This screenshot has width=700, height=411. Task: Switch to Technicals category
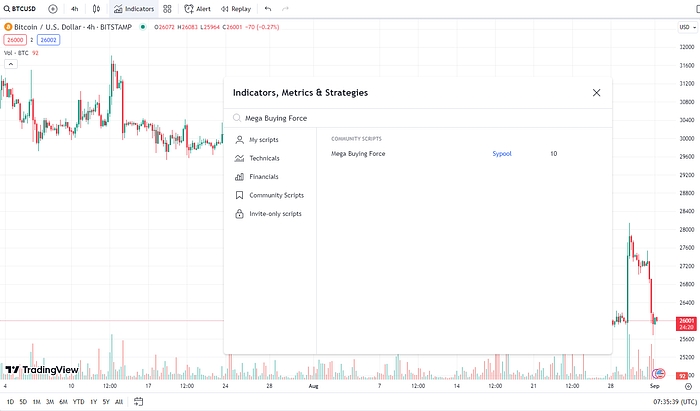[264, 158]
